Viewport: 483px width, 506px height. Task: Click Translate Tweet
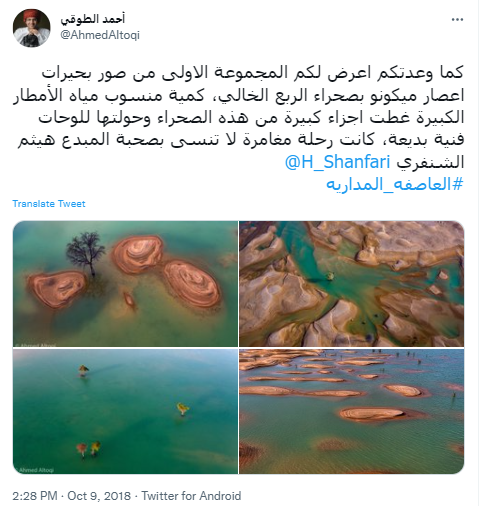(x=49, y=204)
